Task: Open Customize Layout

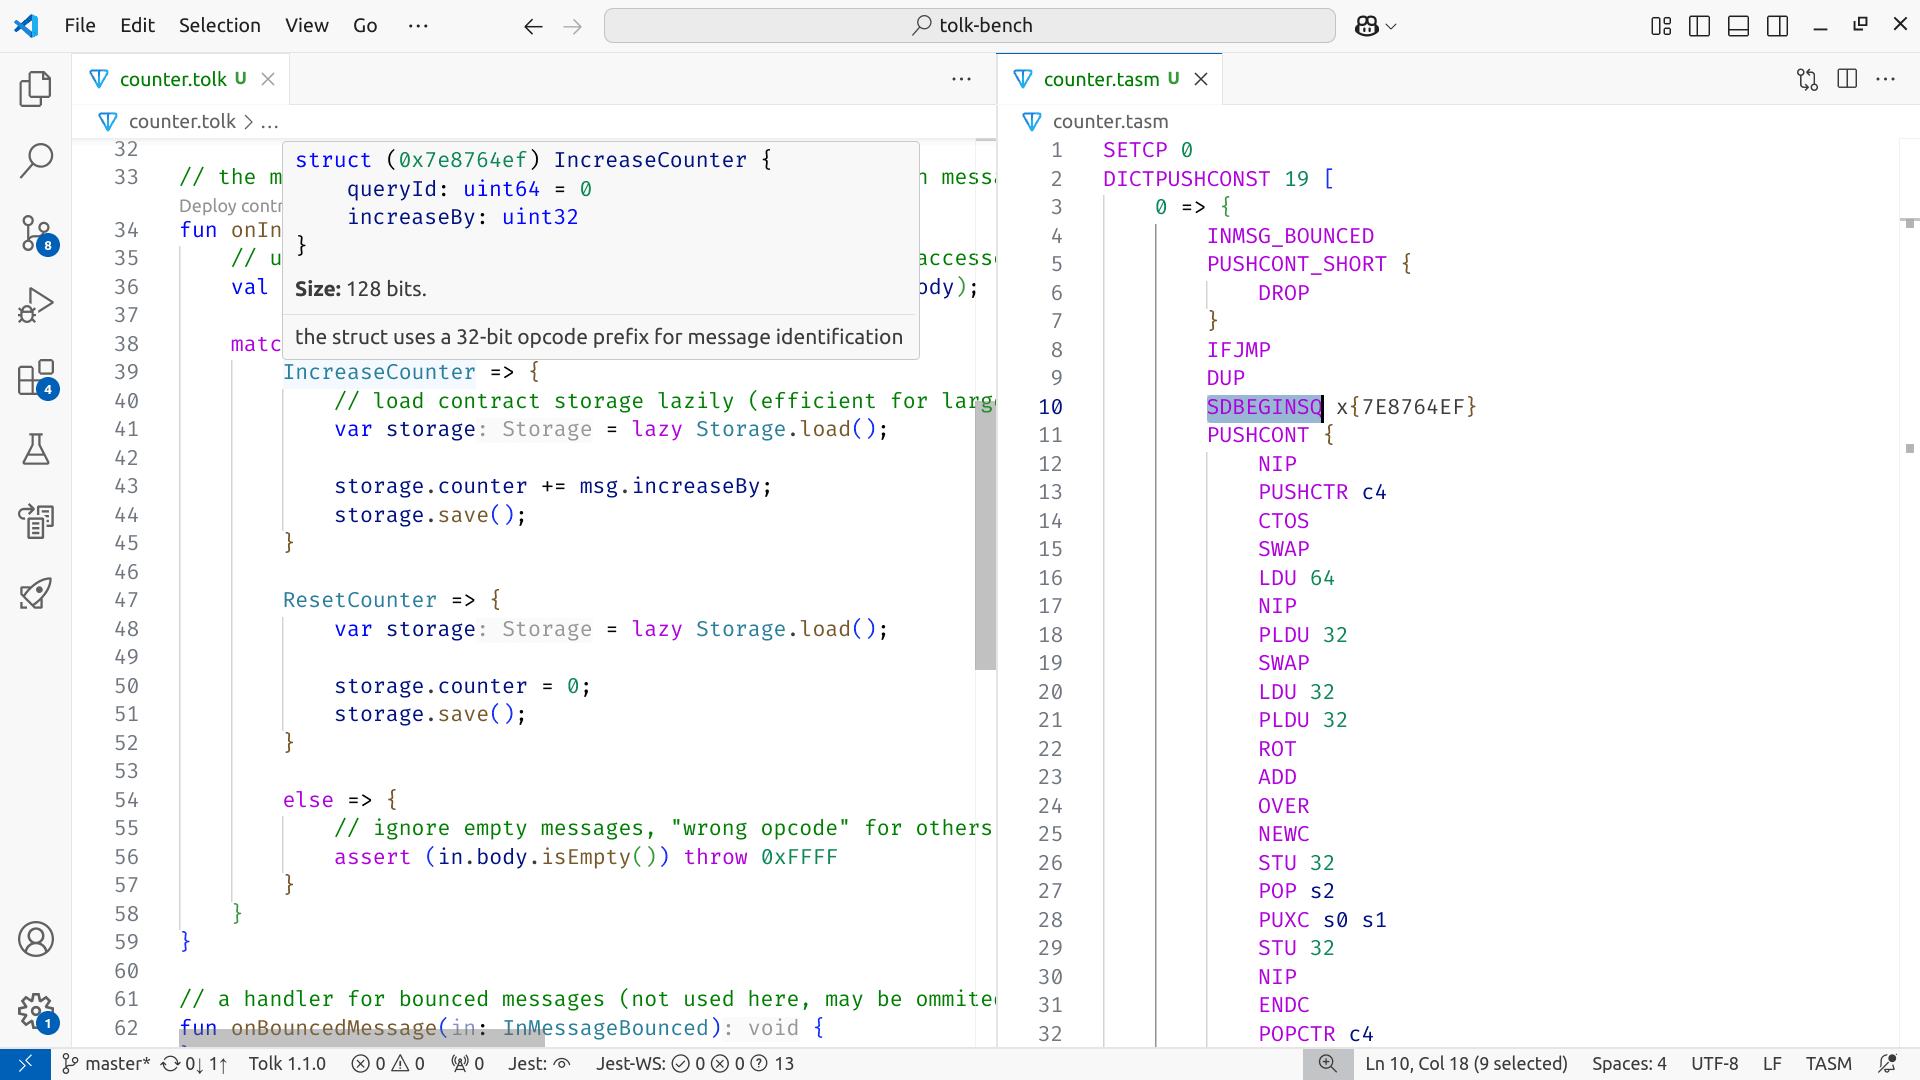Action: pos(1661,26)
